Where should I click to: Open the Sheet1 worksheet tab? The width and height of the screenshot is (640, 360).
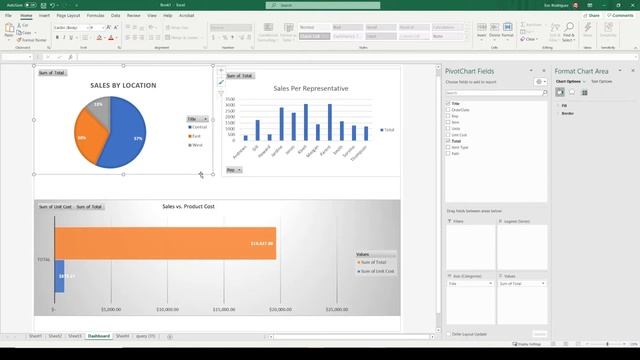click(35, 336)
